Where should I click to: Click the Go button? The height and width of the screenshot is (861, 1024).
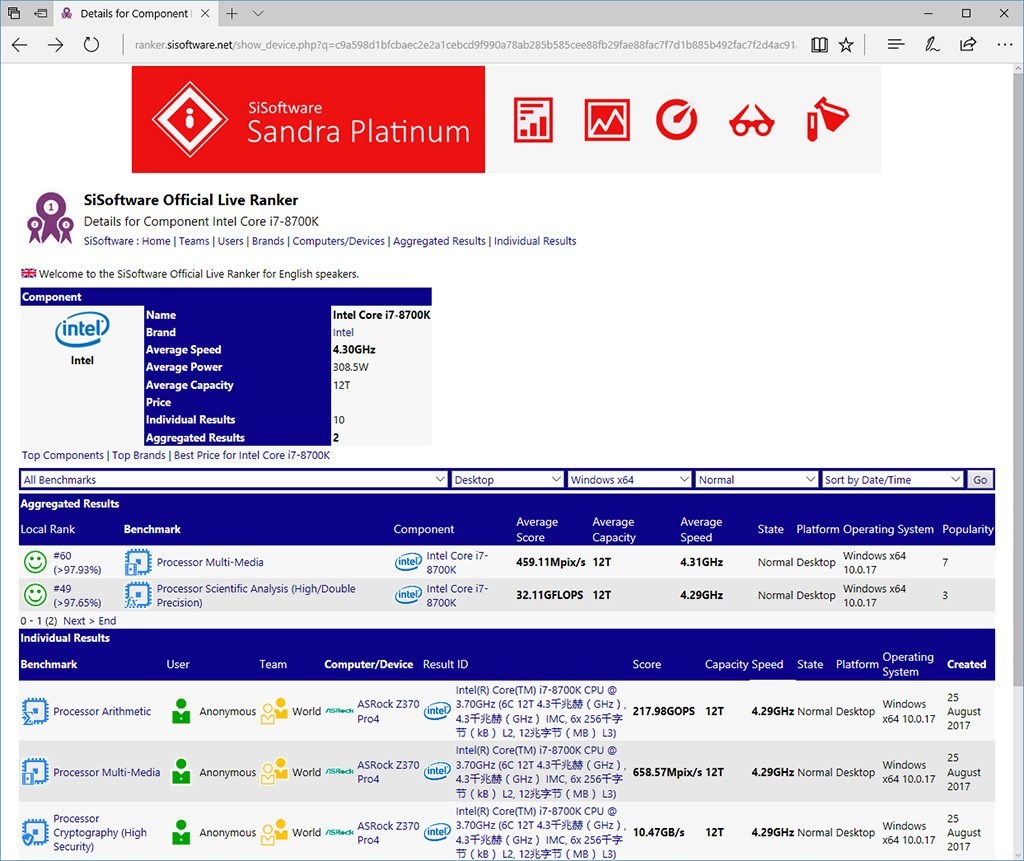[x=980, y=479]
